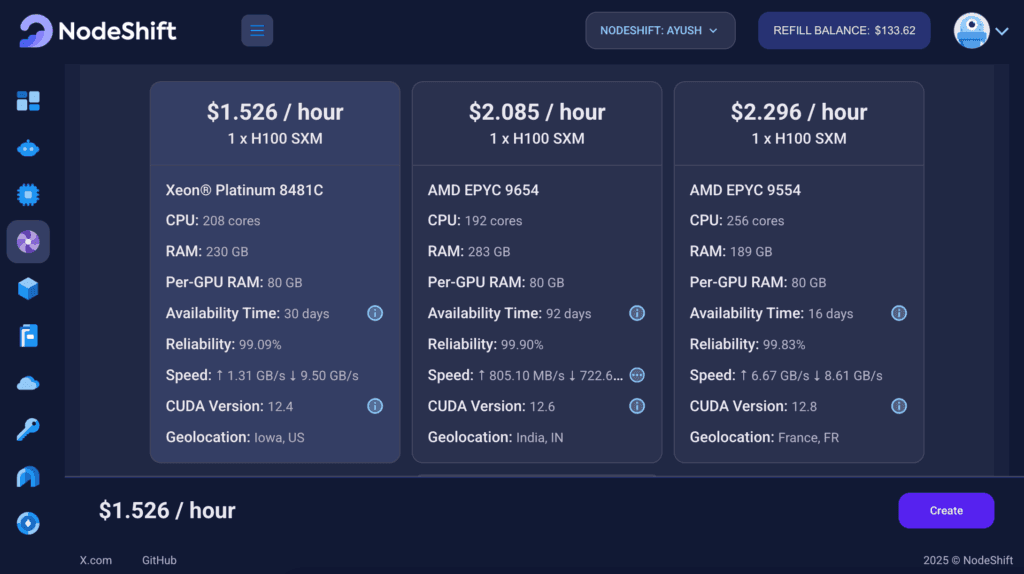
Task: Open the key icon in sidebar
Action: pyautogui.click(x=28, y=430)
